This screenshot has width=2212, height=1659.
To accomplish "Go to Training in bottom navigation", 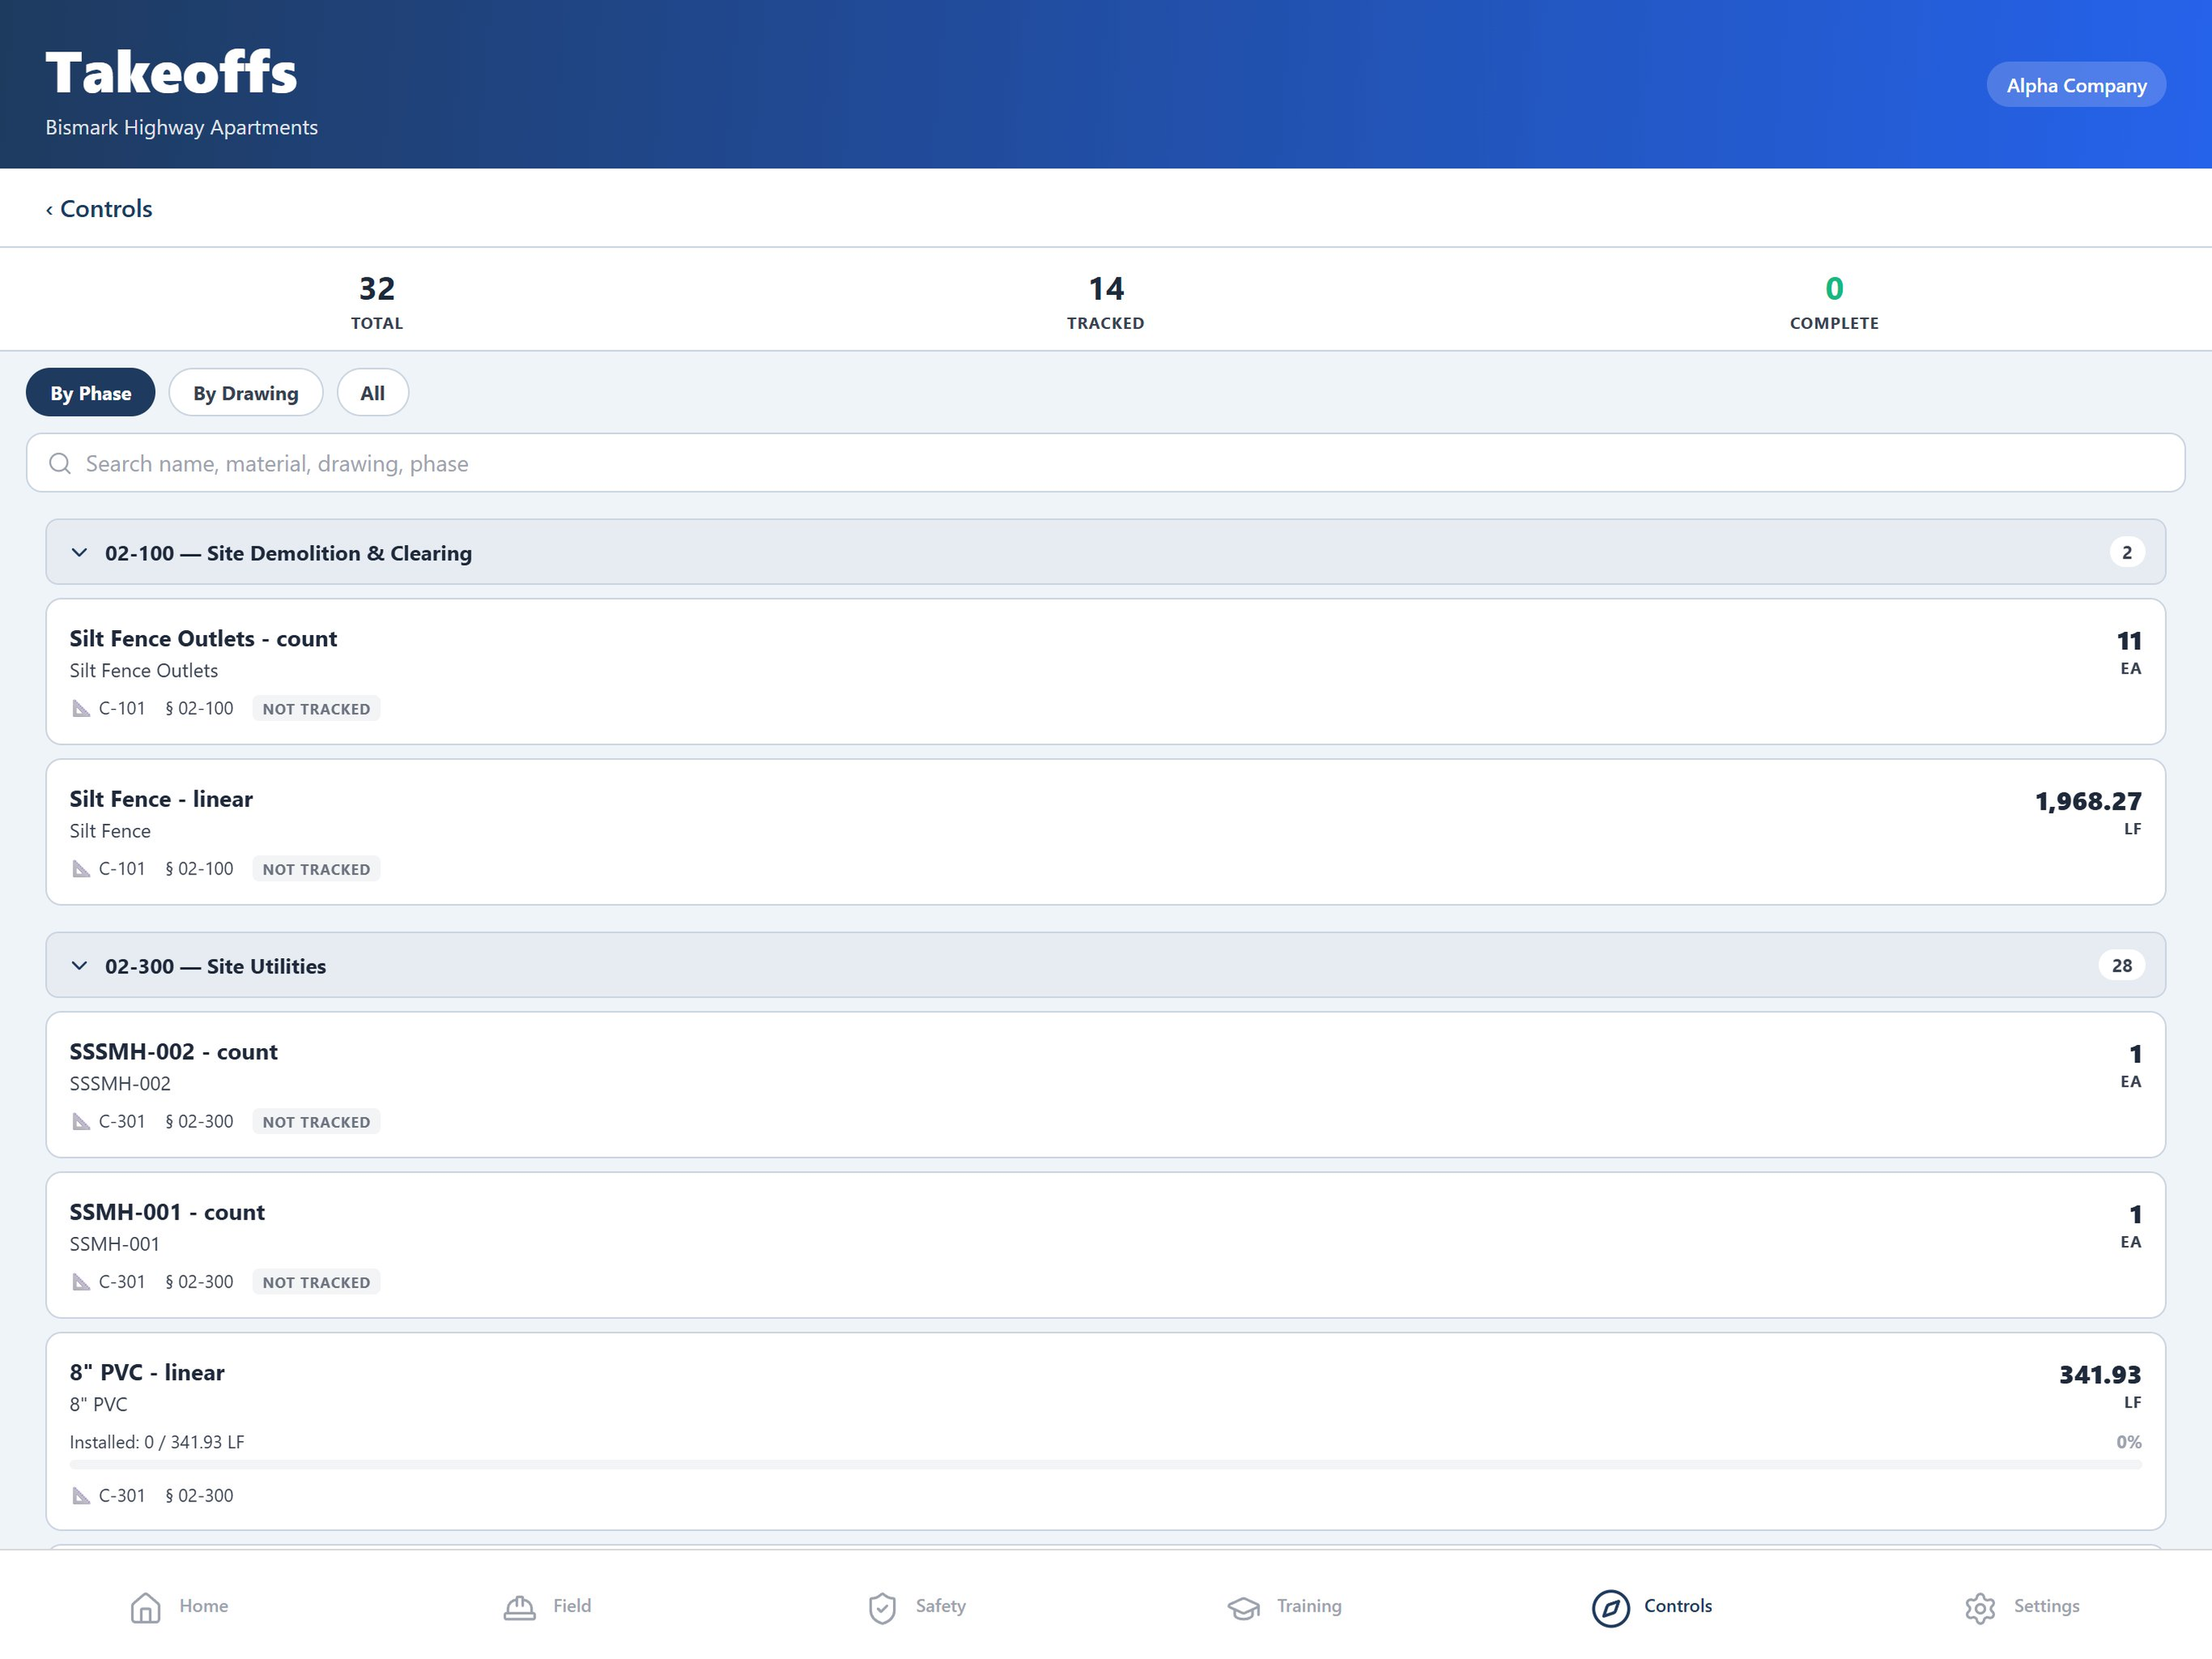I will point(1284,1606).
